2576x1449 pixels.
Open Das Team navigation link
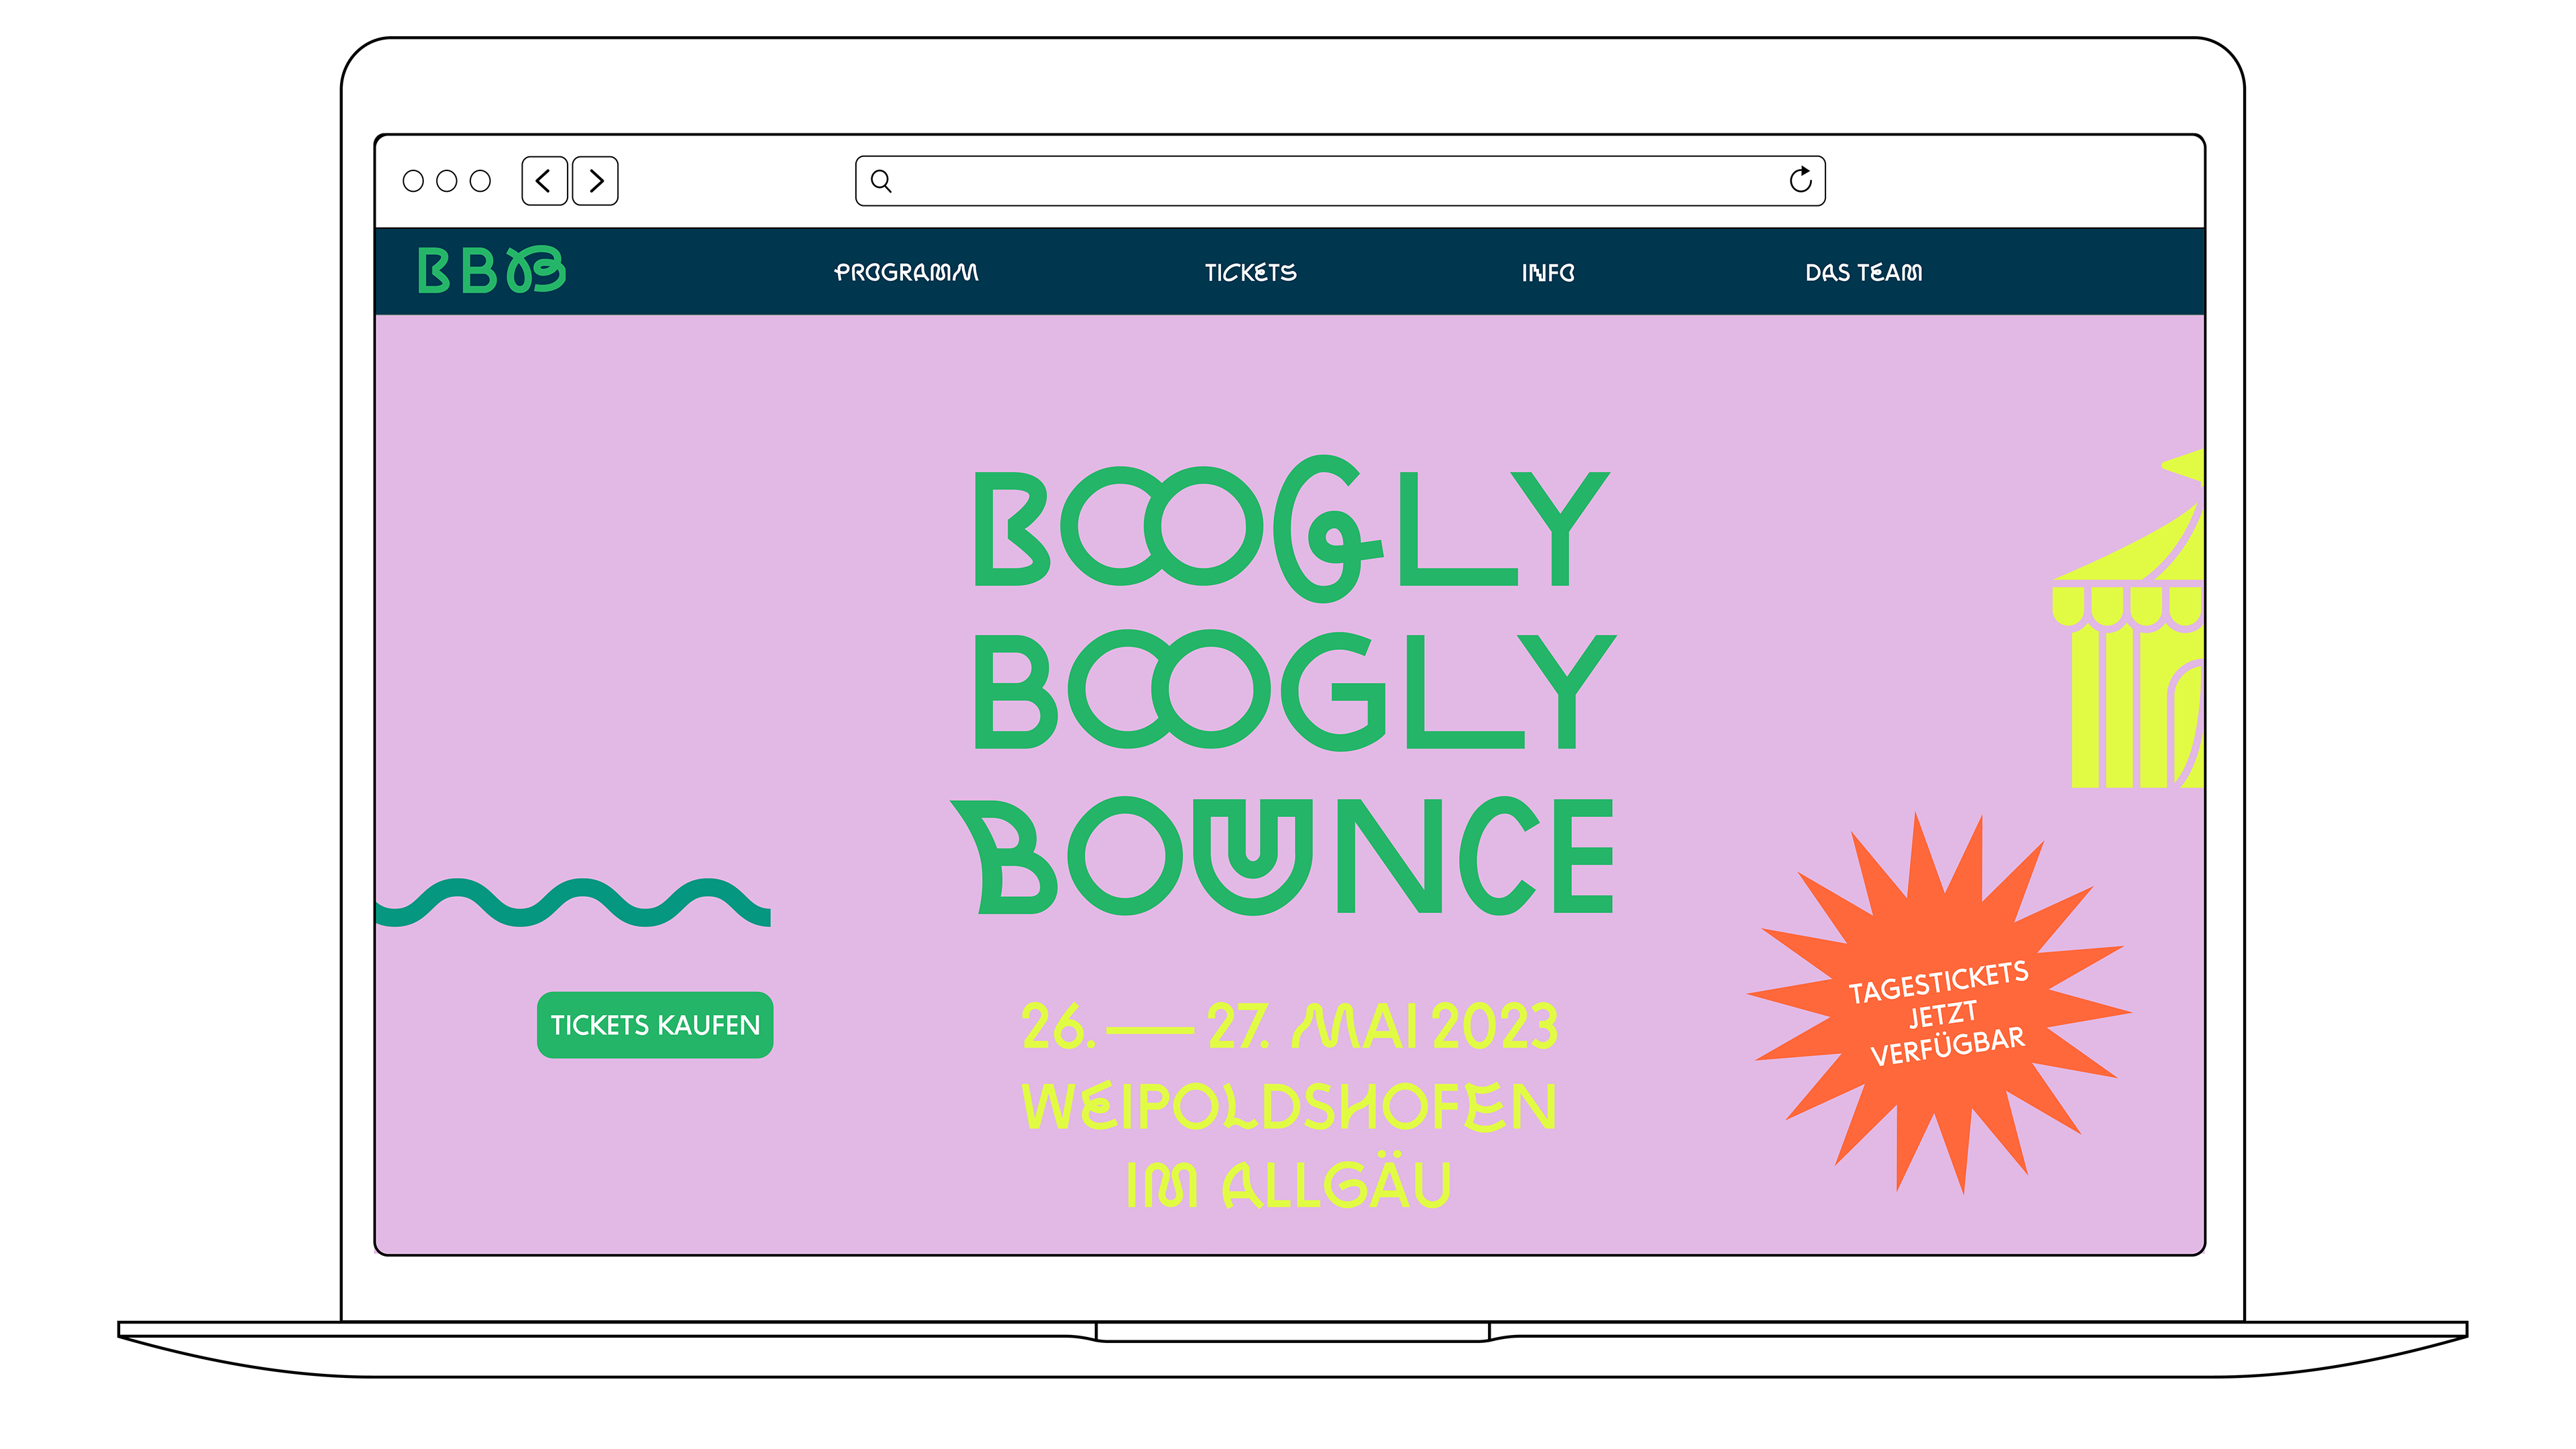click(1863, 273)
